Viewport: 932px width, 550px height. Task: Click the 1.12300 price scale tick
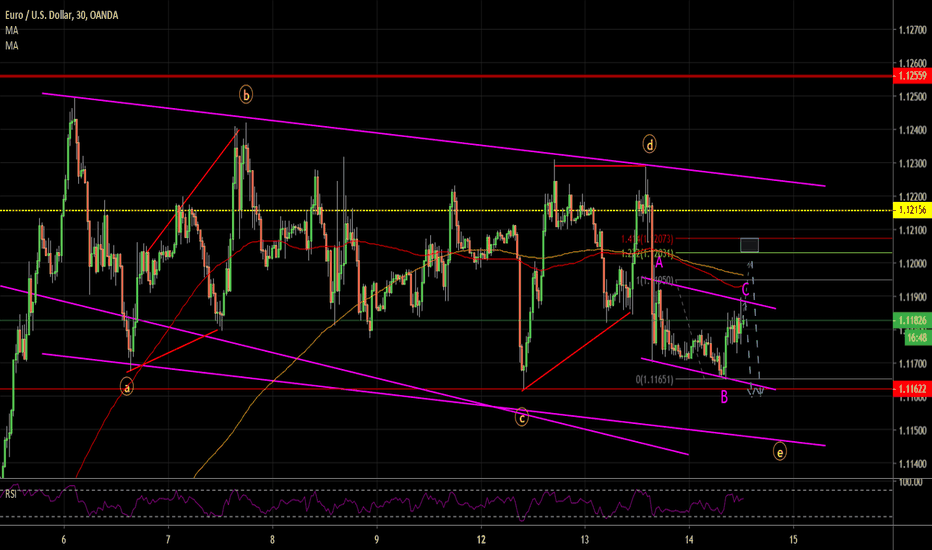click(912, 163)
